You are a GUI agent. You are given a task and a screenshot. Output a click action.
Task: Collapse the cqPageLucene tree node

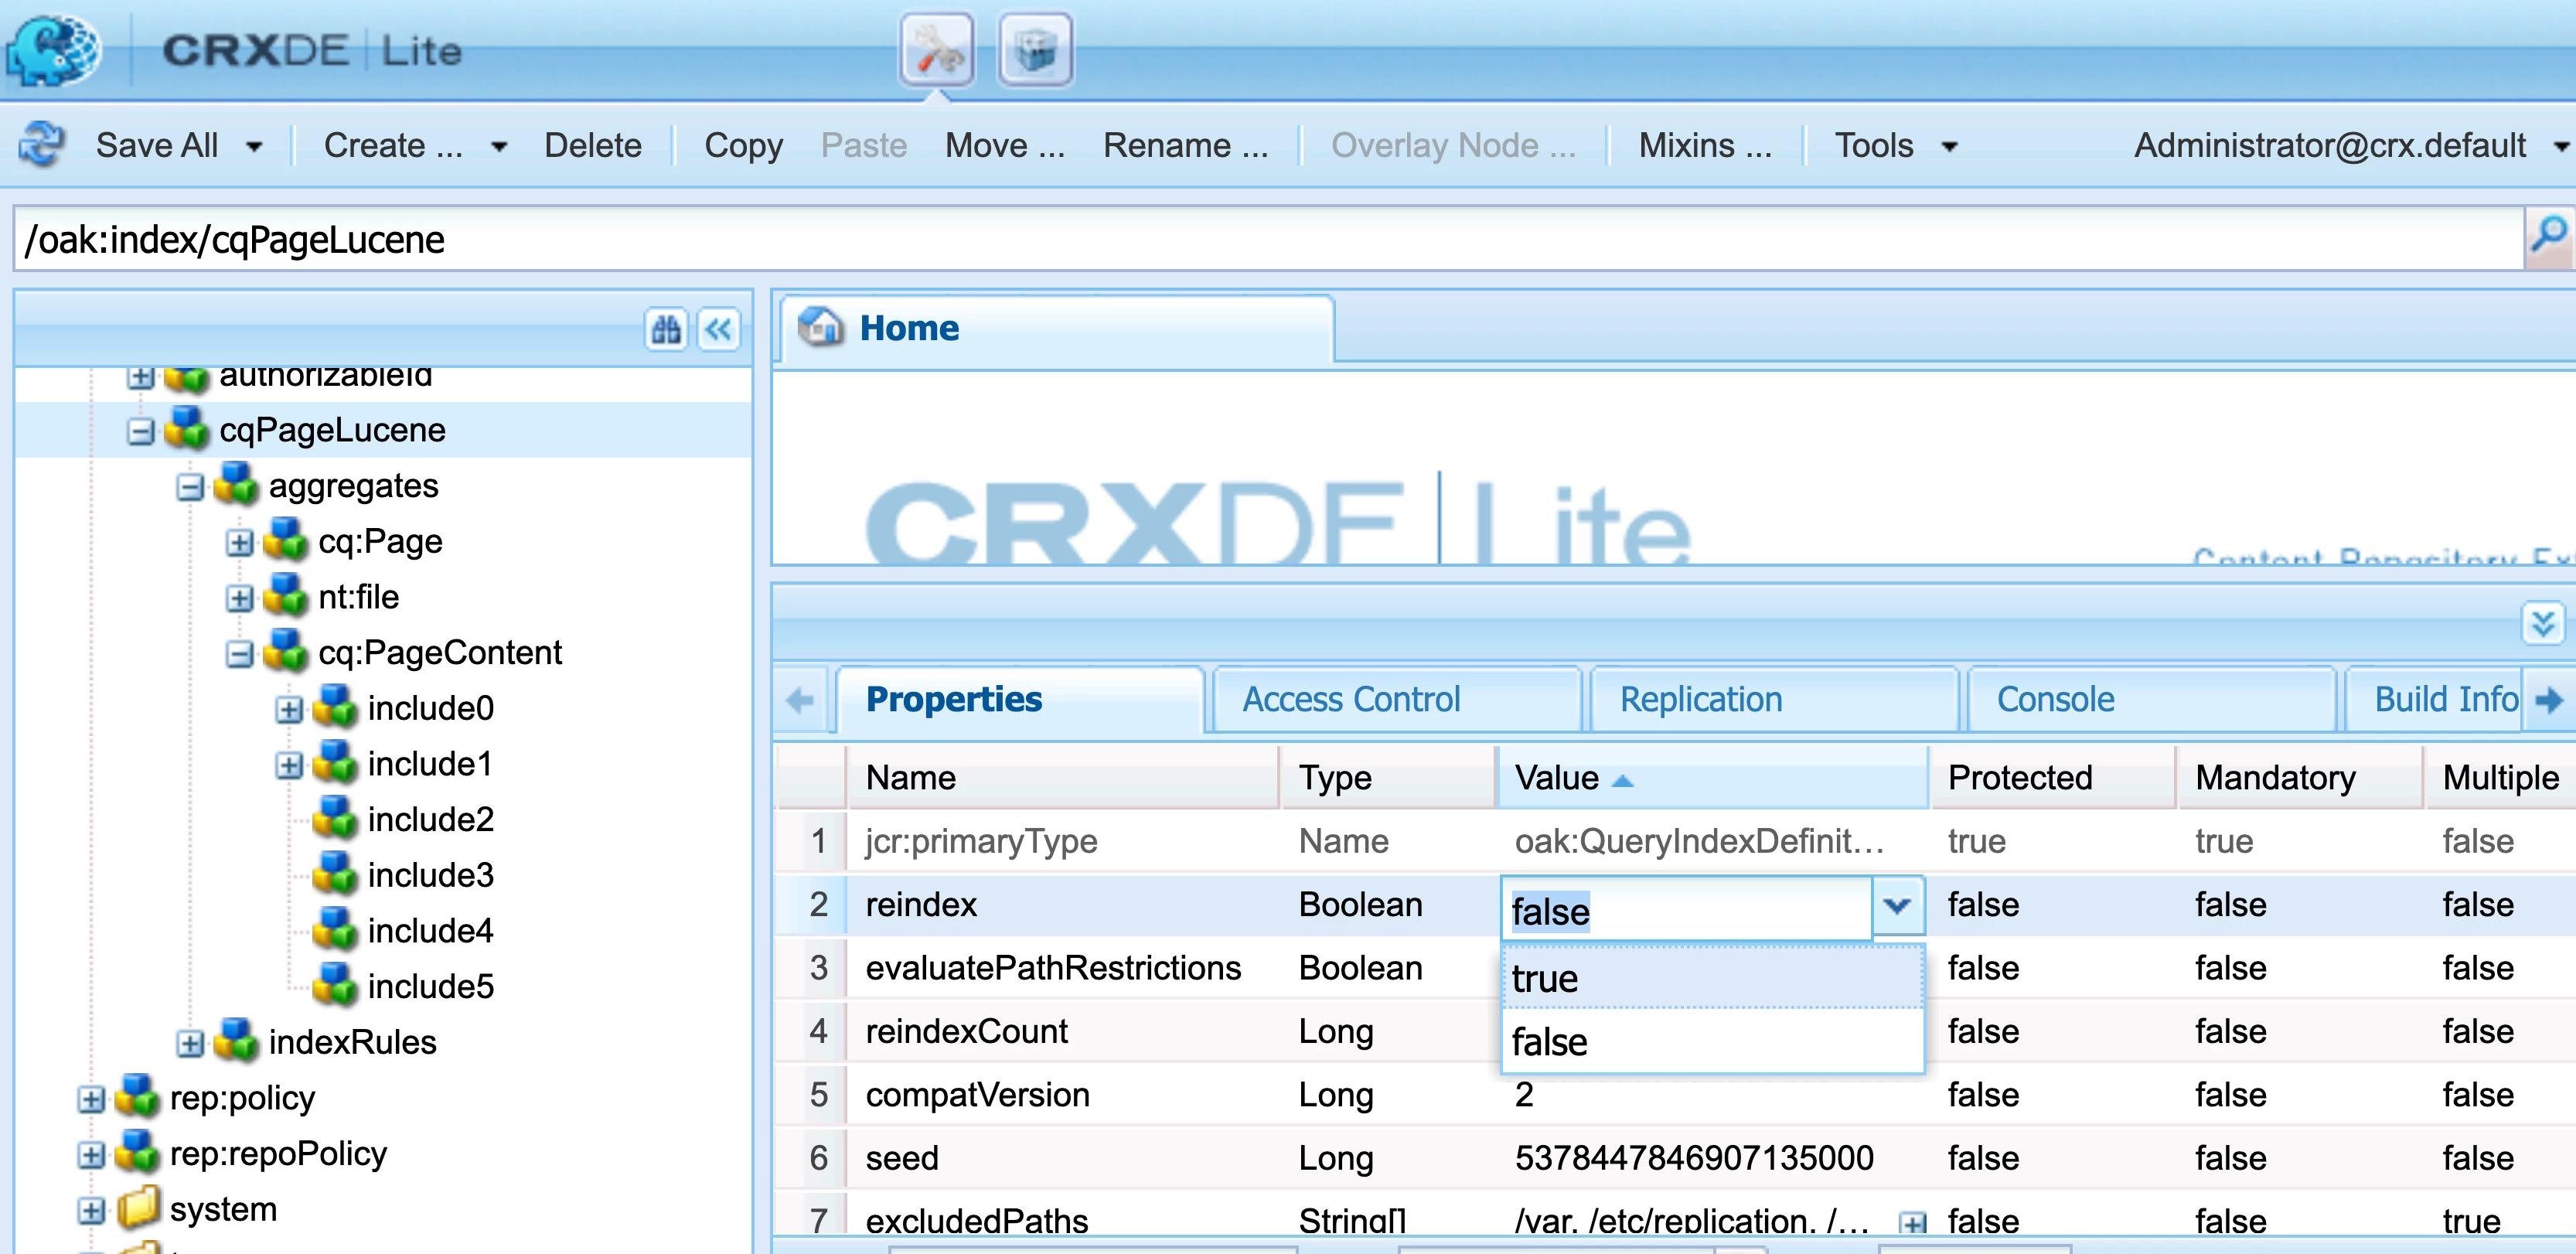point(141,431)
